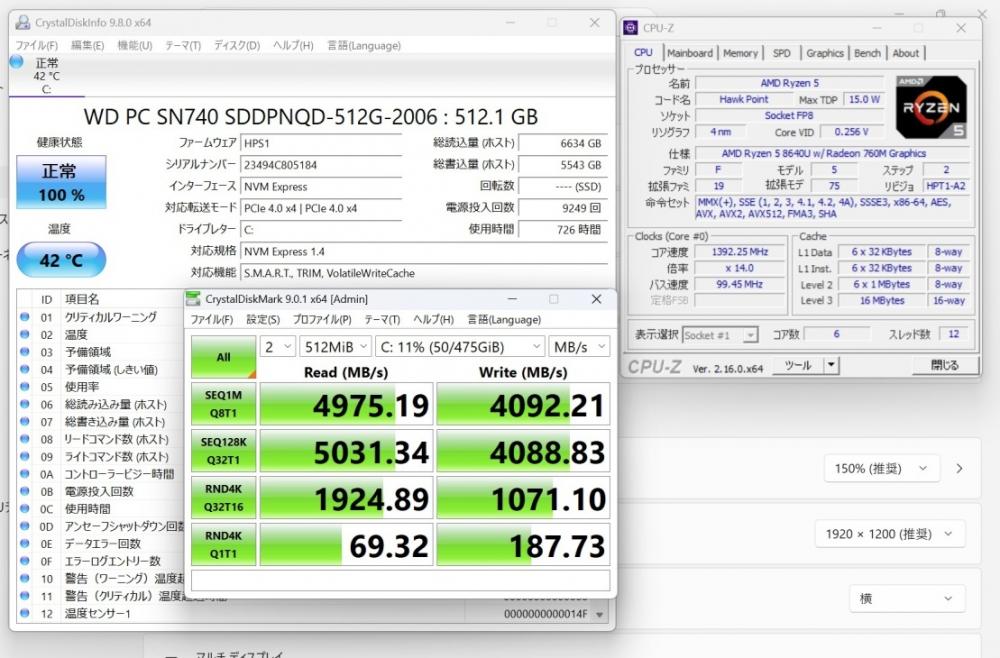This screenshot has height=658, width=1000.
Task: Click serial number field 23494C805184
Action: 321,165
